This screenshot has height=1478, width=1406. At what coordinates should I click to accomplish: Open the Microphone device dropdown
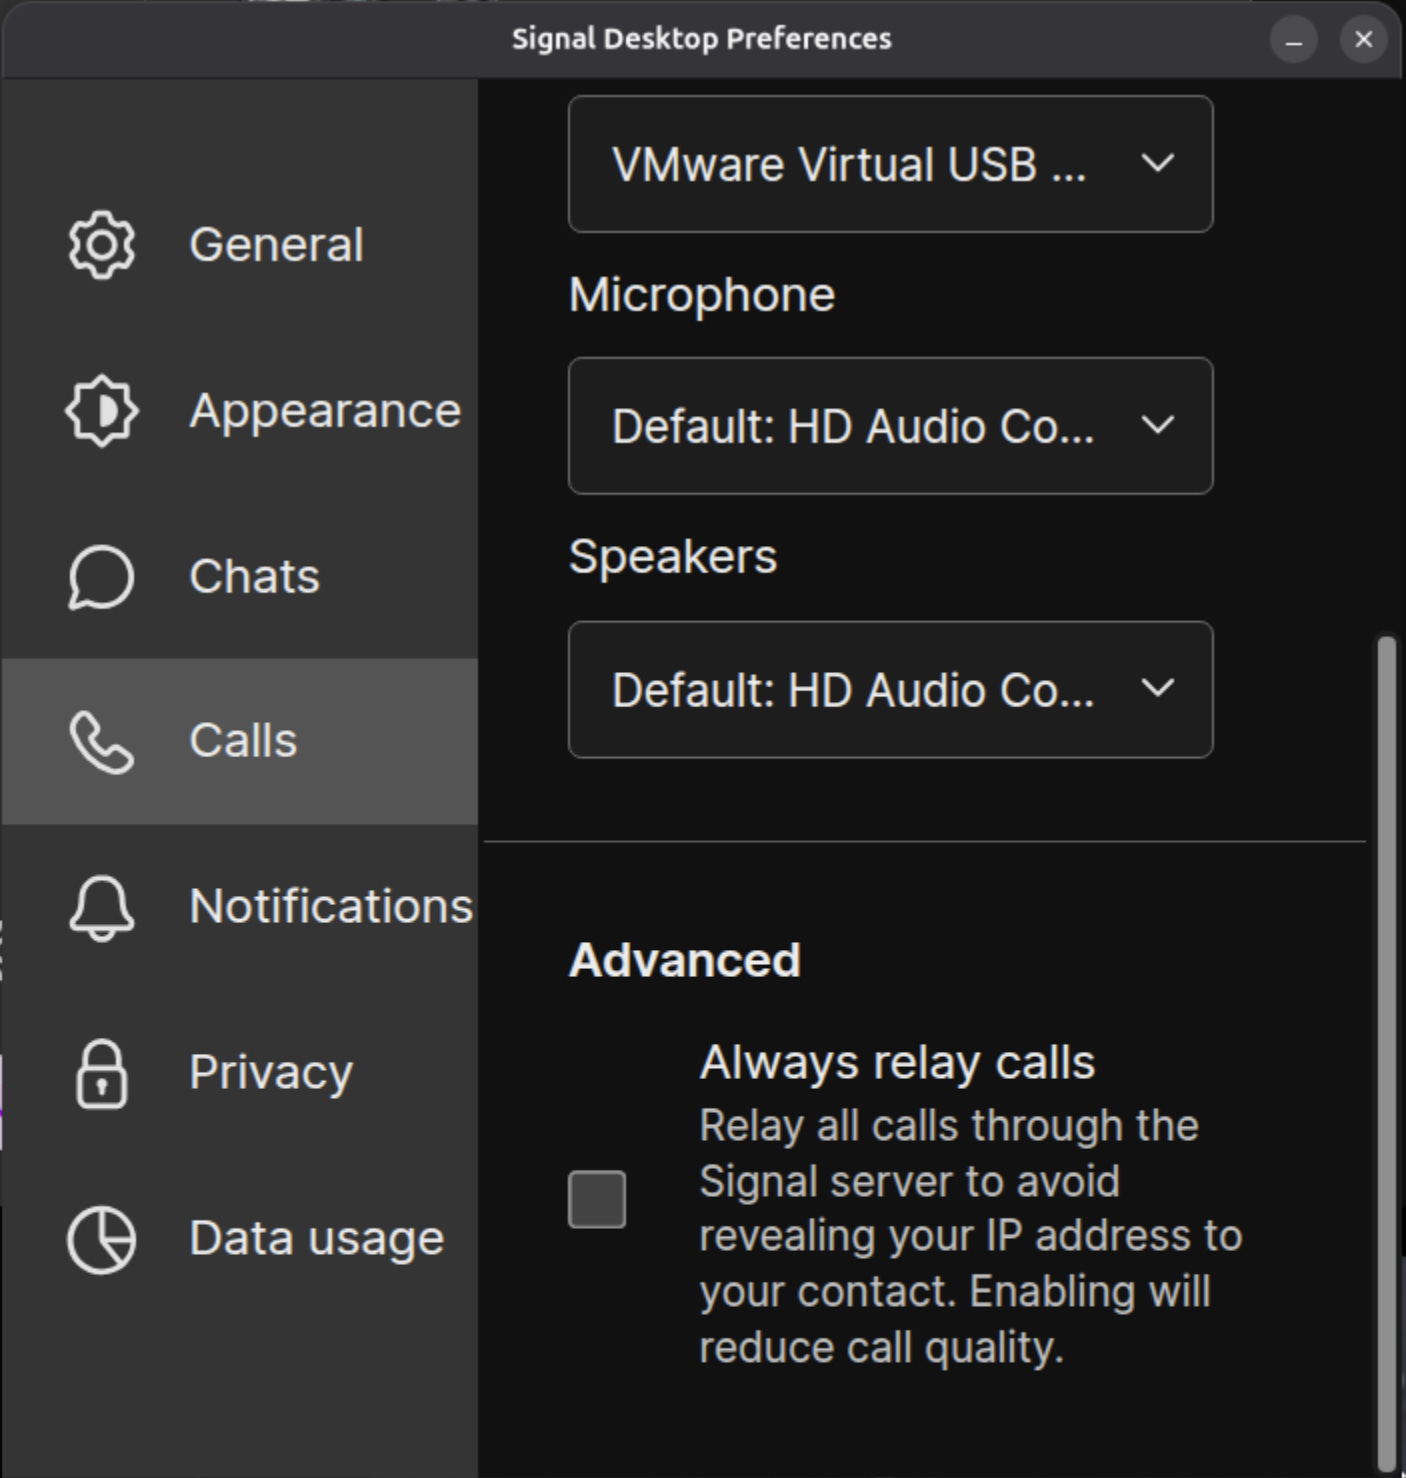click(890, 426)
